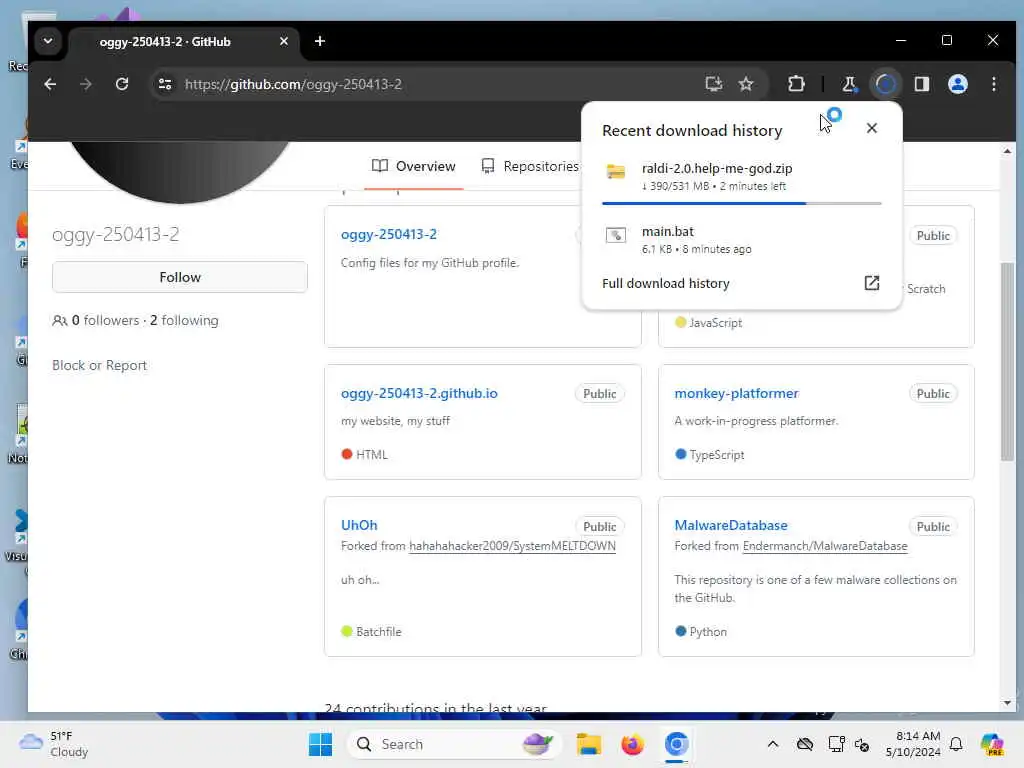Open the UhOh repository
The width and height of the screenshot is (1024, 768).
point(359,525)
